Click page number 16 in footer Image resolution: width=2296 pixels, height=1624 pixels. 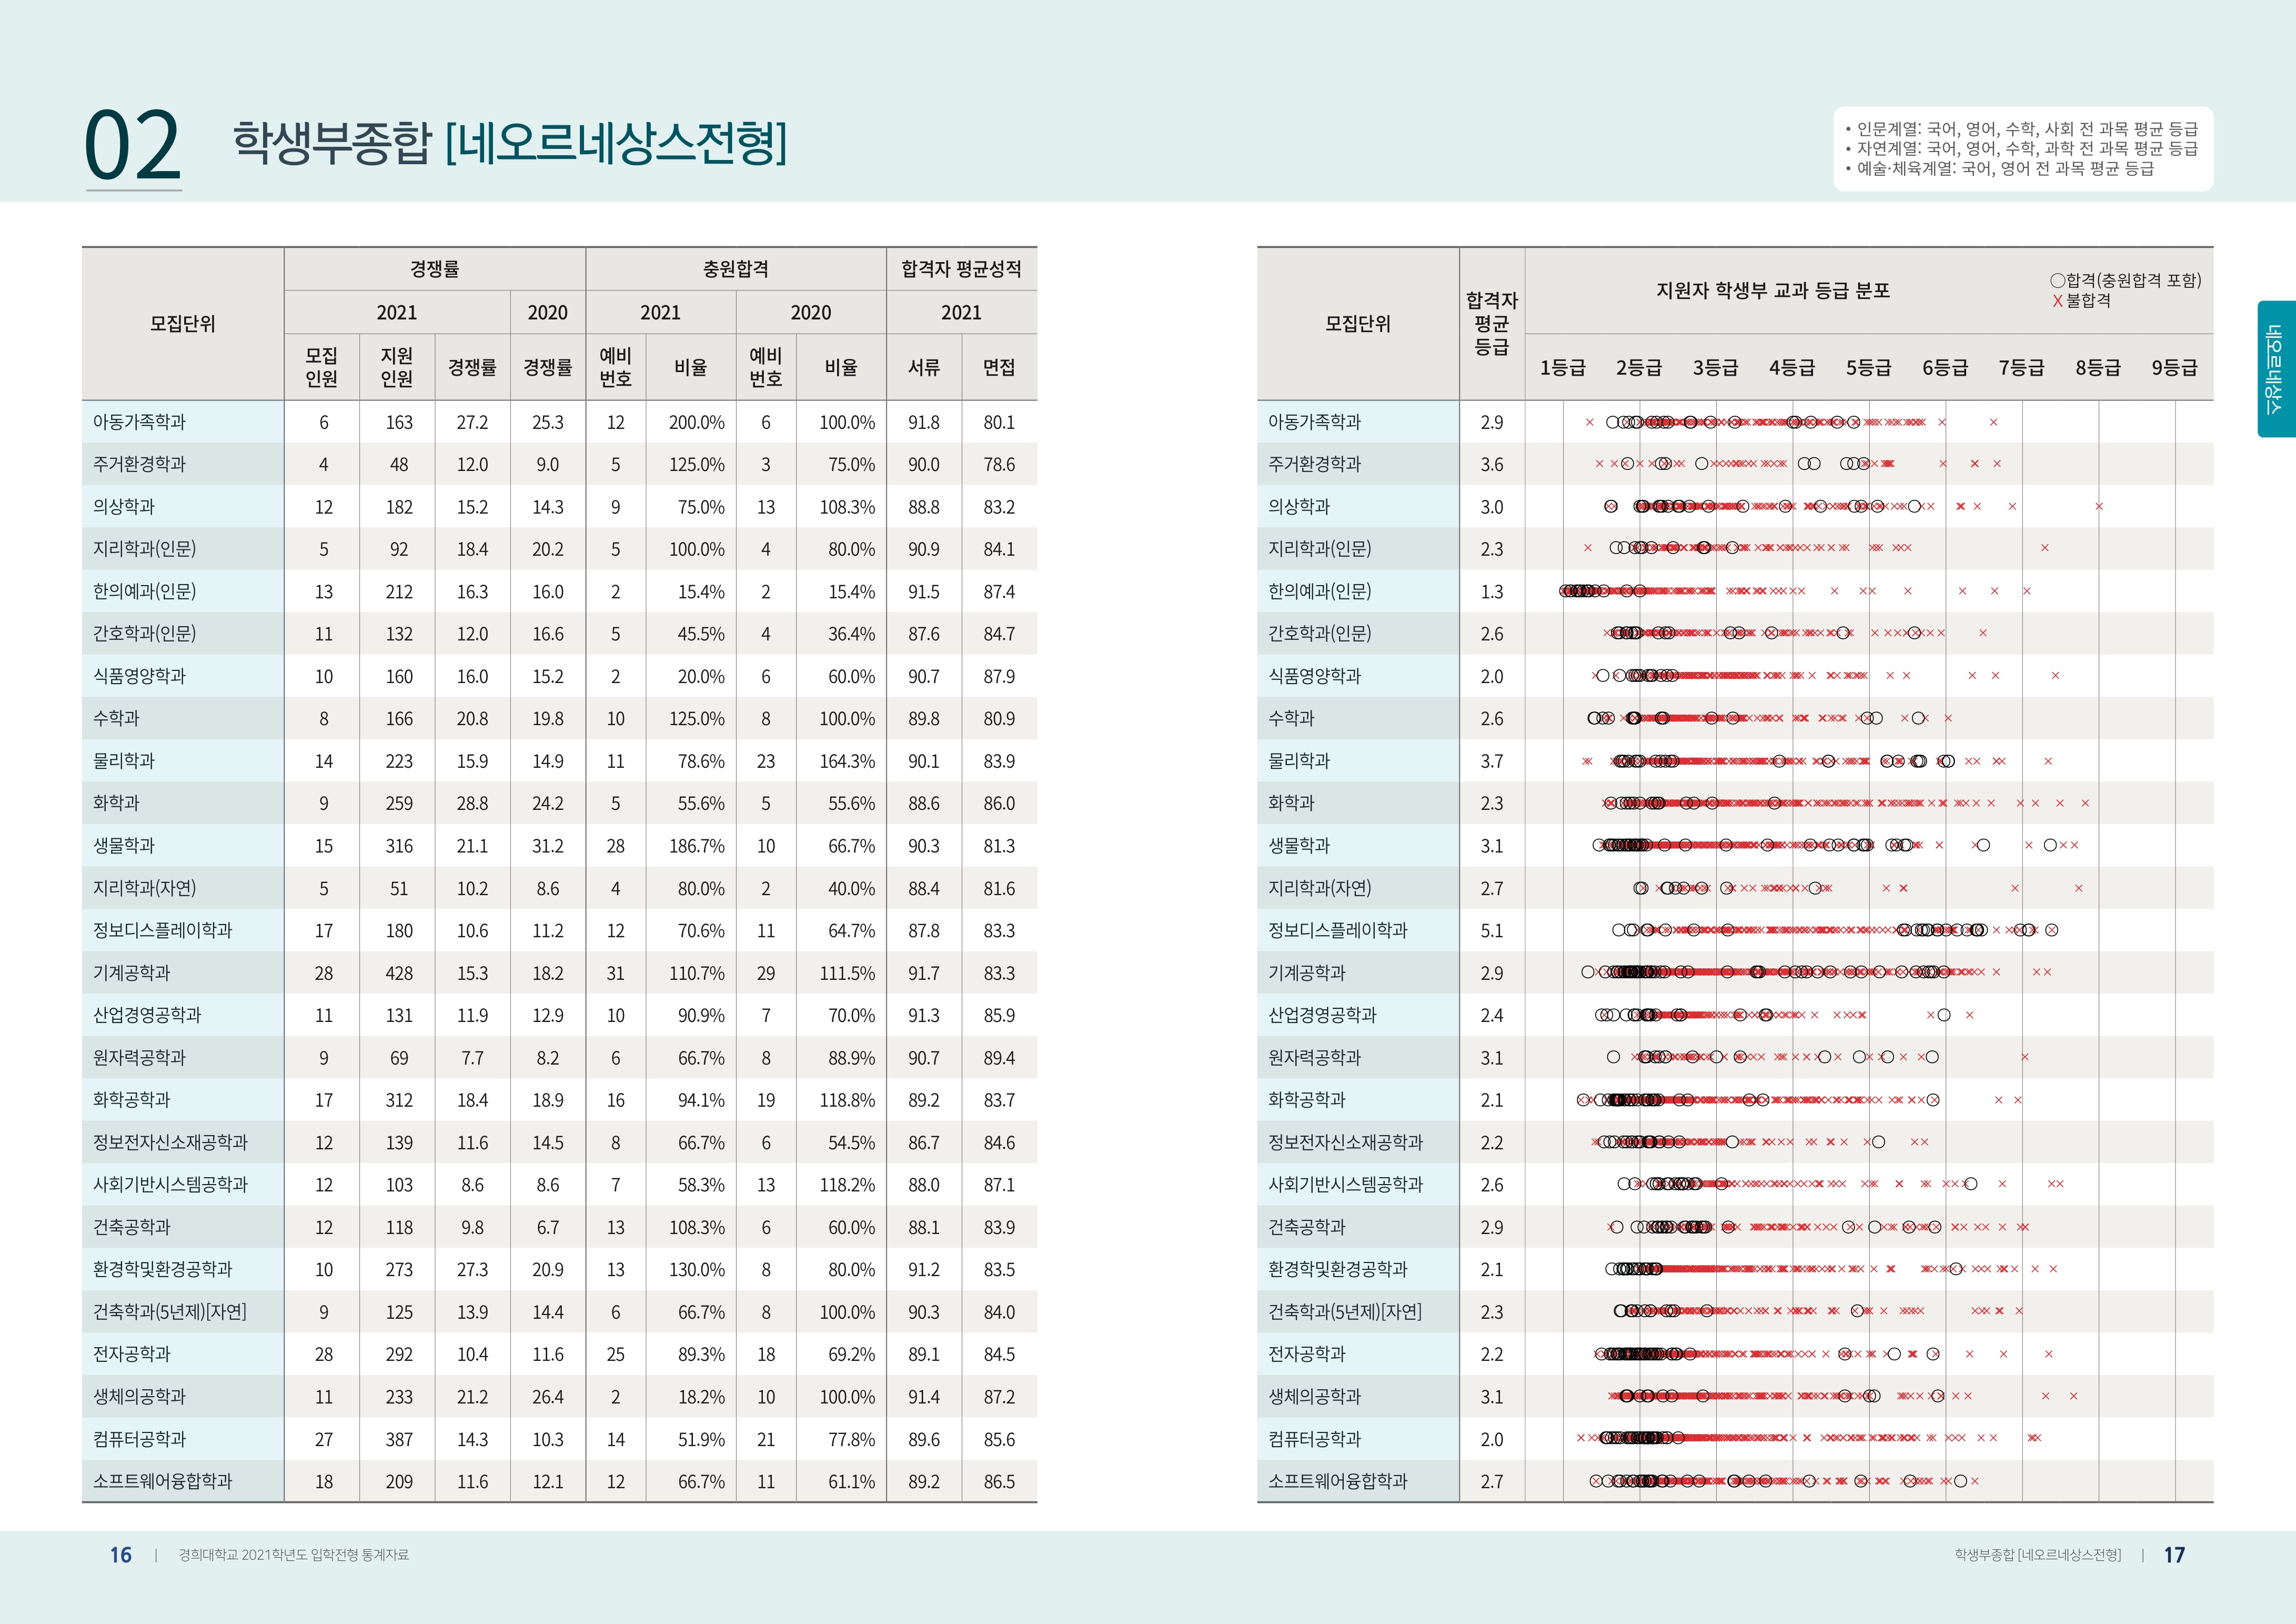[120, 1555]
